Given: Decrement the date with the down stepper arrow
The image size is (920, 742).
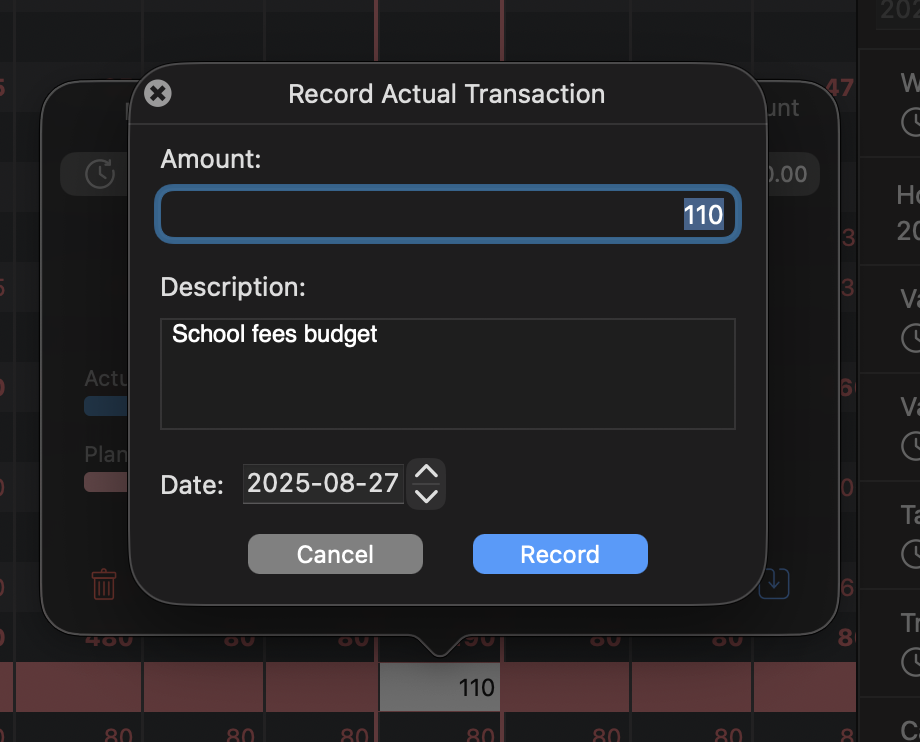Looking at the screenshot, I should (x=427, y=496).
